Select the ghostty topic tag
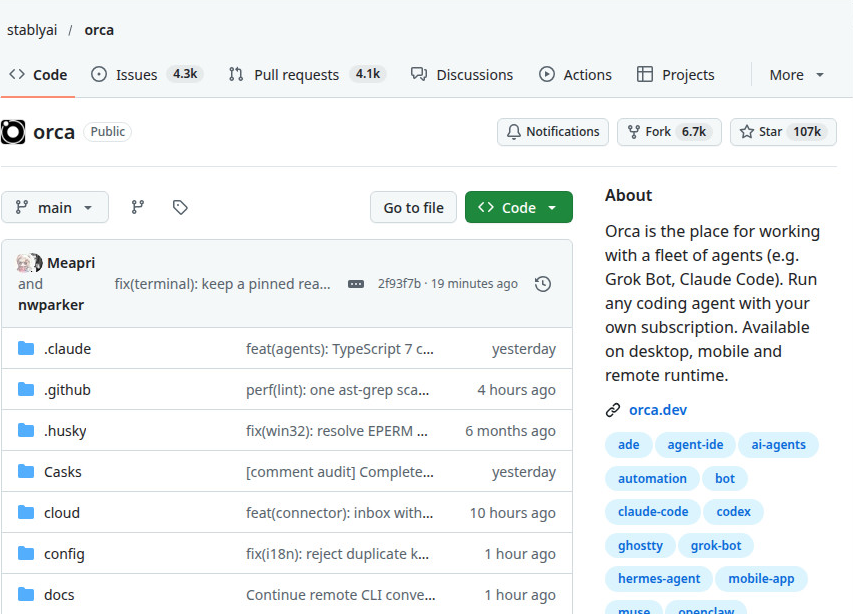The image size is (853, 614). point(640,545)
